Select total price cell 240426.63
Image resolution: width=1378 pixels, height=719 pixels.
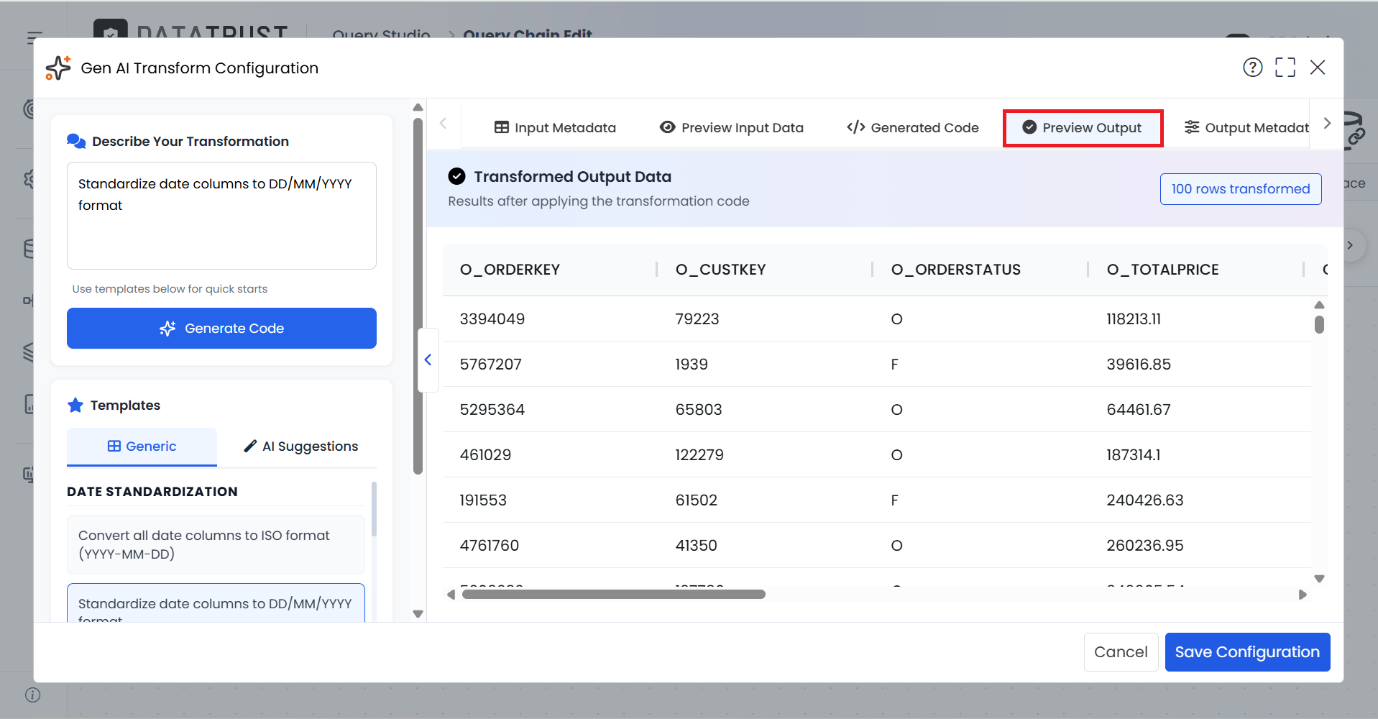pyautogui.click(x=1145, y=500)
